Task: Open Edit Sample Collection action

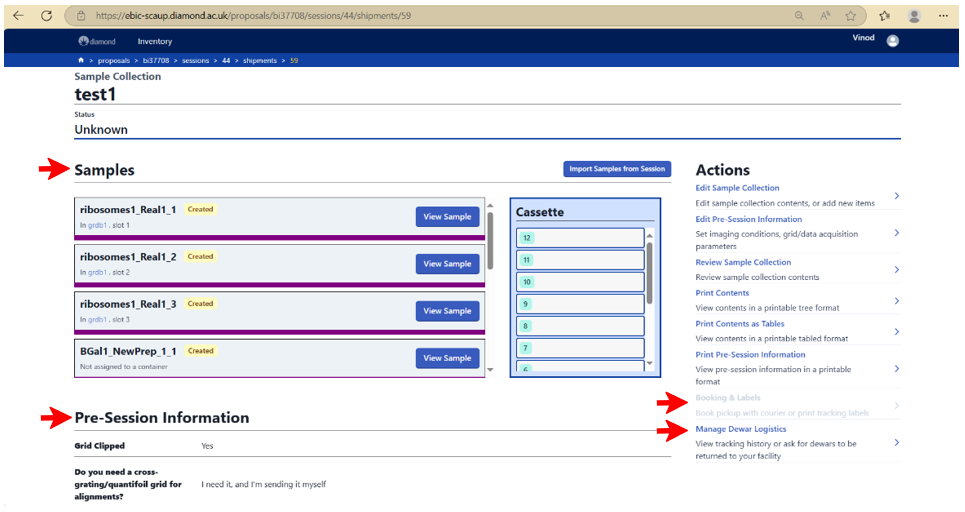Action: click(x=737, y=188)
